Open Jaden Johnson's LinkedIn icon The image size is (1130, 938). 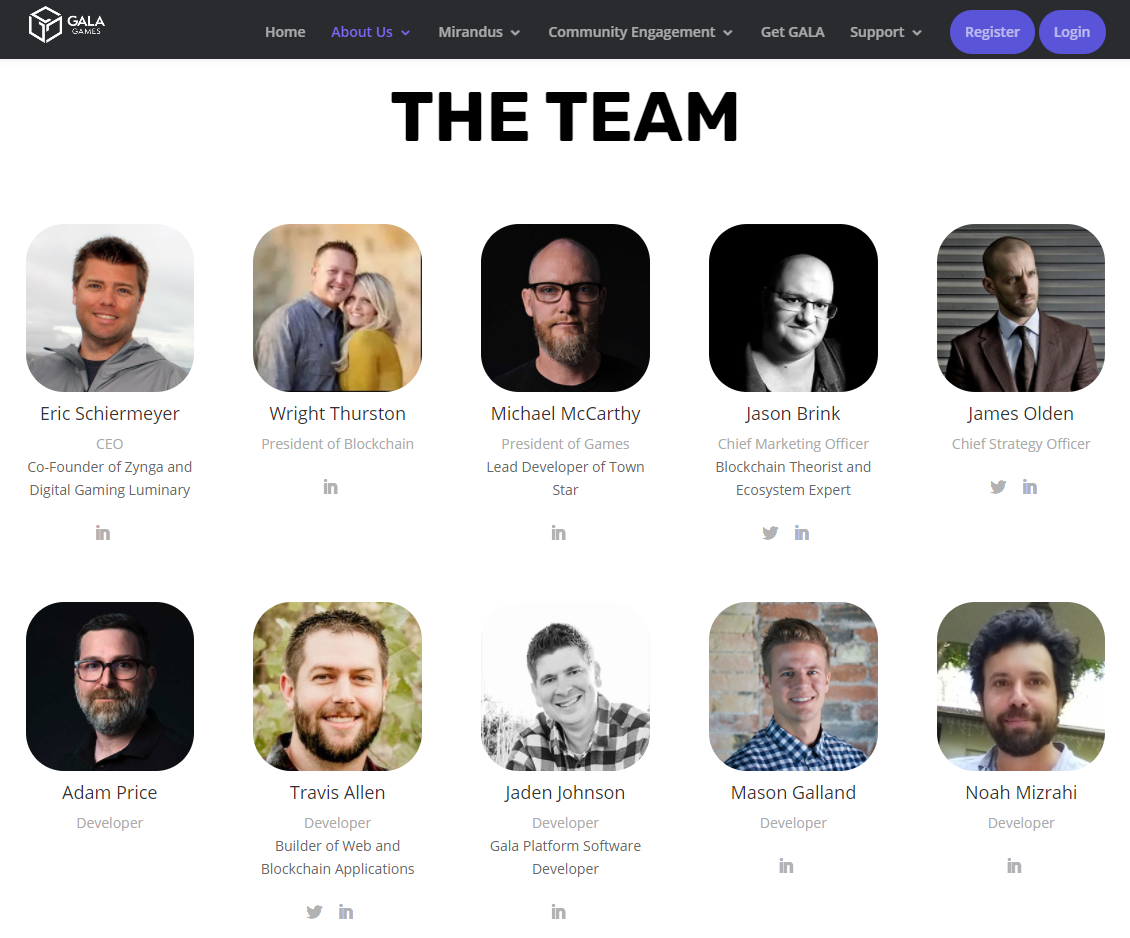tap(559, 912)
